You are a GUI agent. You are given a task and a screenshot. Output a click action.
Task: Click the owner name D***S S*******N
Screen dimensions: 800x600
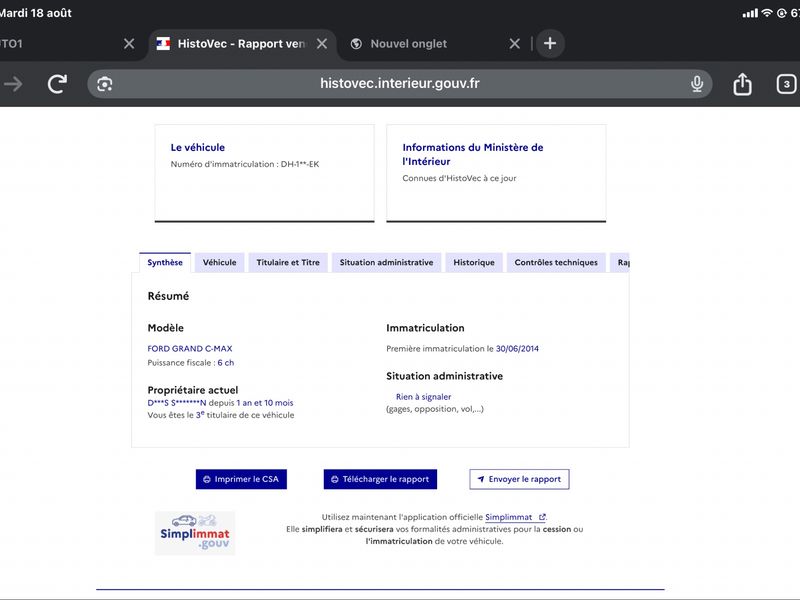[177, 403]
